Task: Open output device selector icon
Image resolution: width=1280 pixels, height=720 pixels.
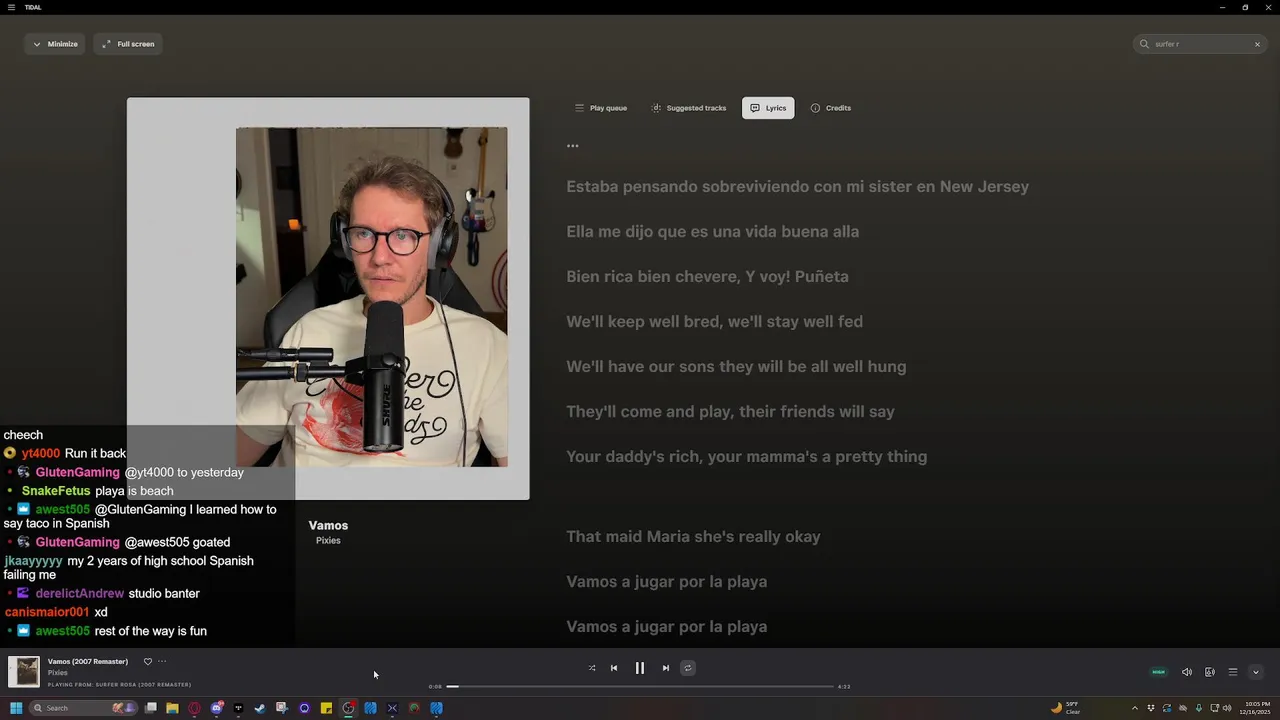Action: click(x=1210, y=672)
